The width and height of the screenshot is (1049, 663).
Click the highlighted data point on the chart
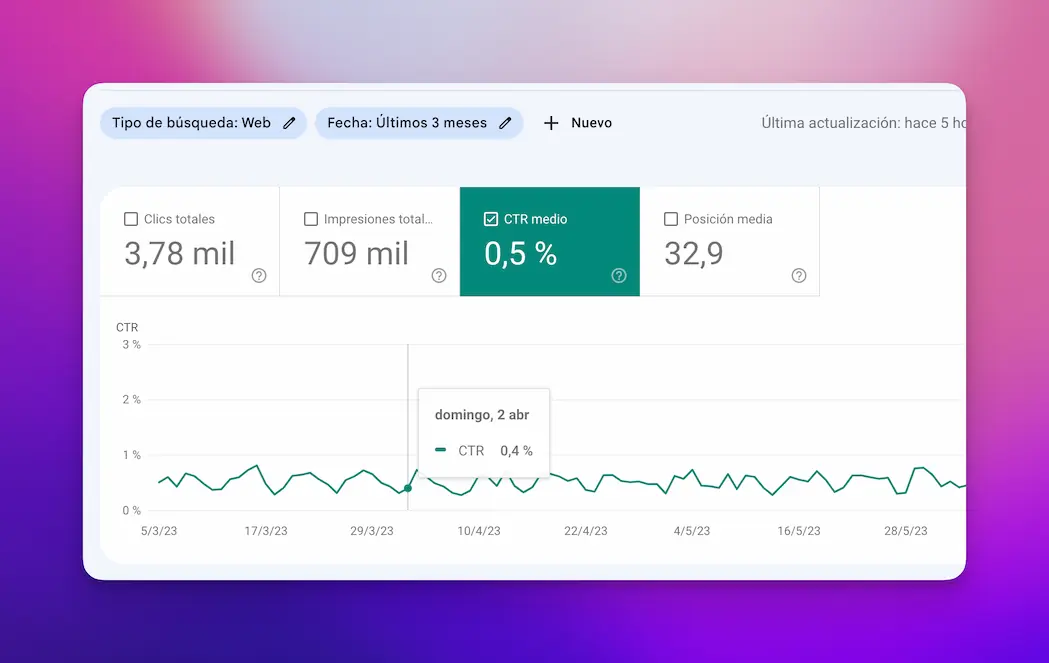(408, 487)
